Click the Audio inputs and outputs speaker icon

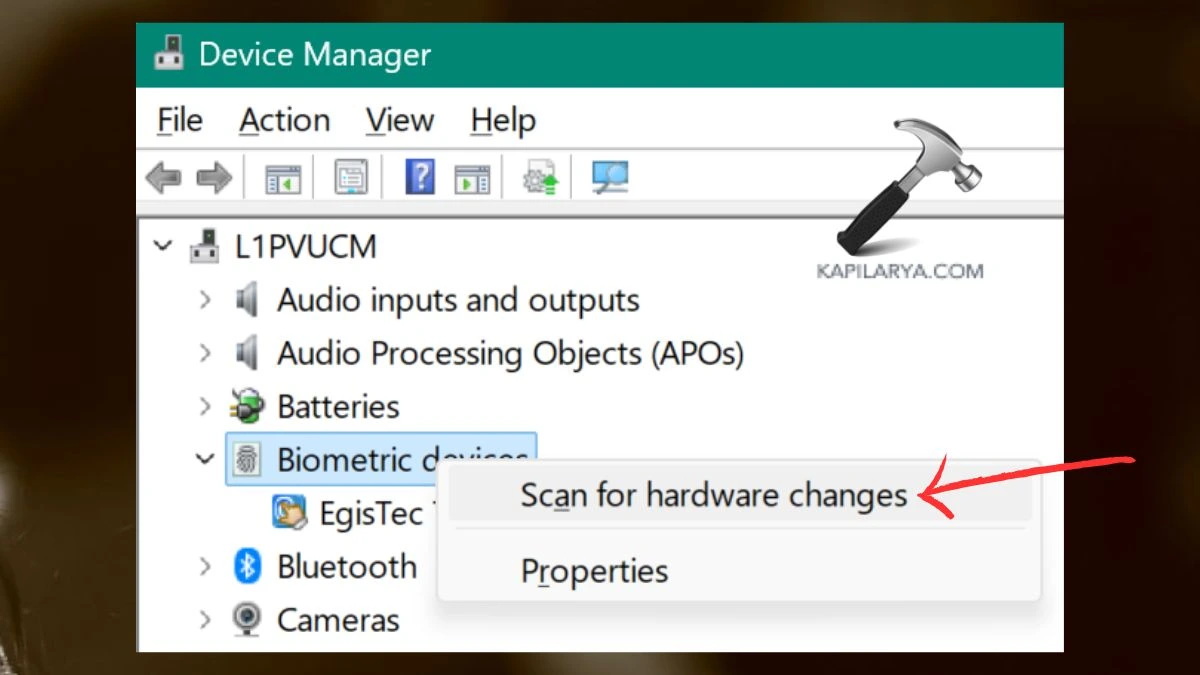tap(246, 300)
